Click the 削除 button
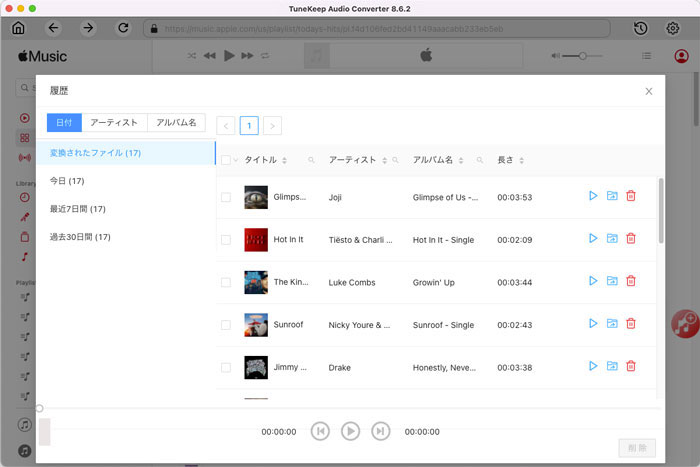The height and width of the screenshot is (467, 700). pos(637,448)
